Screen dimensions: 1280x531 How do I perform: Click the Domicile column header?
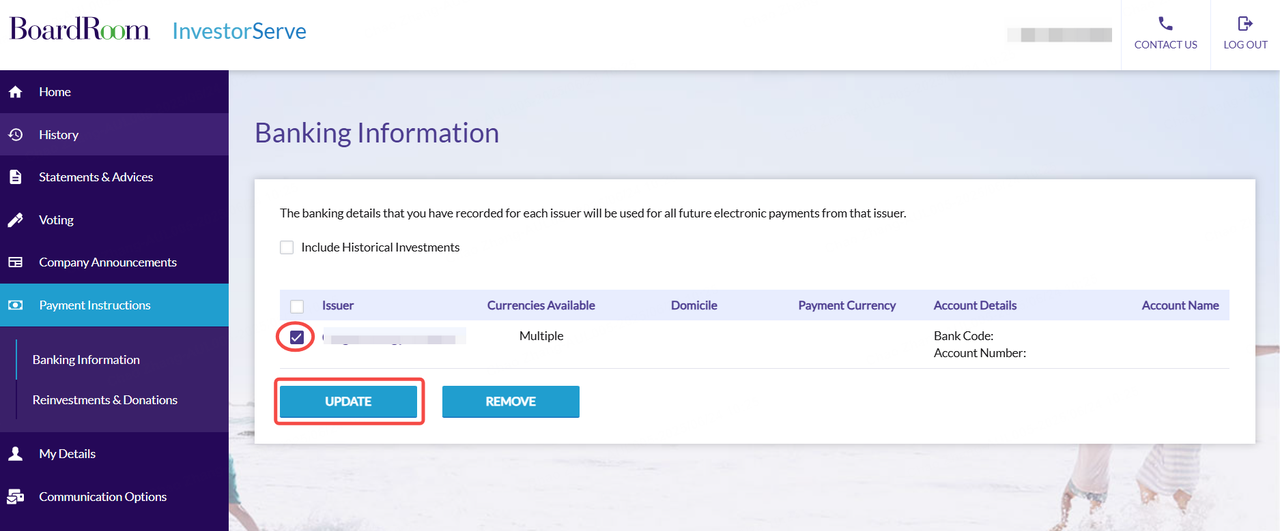pyautogui.click(x=694, y=305)
